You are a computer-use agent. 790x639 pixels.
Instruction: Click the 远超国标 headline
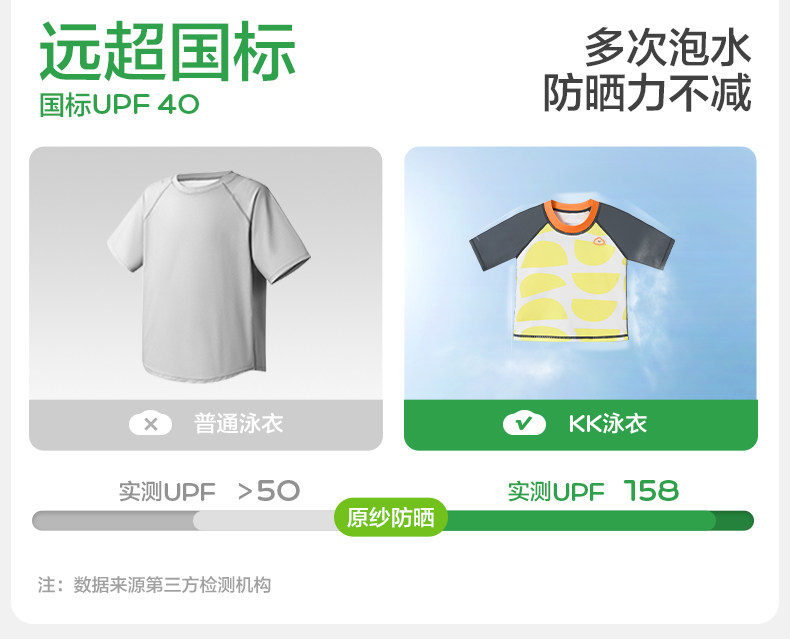(167, 51)
